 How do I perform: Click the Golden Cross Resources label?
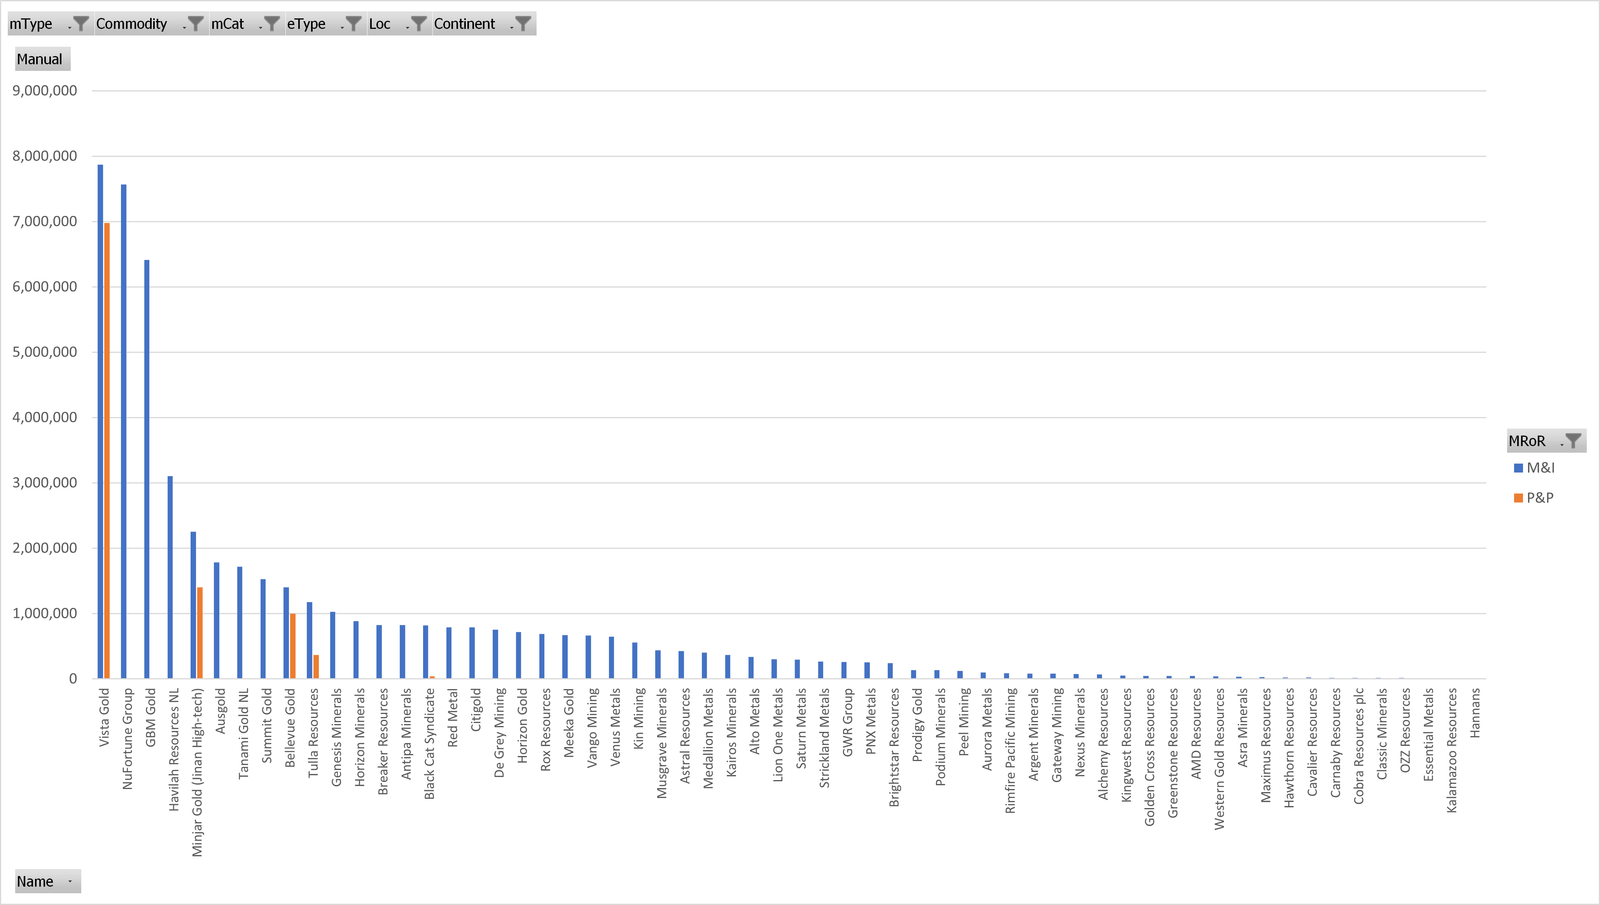coord(1150,757)
